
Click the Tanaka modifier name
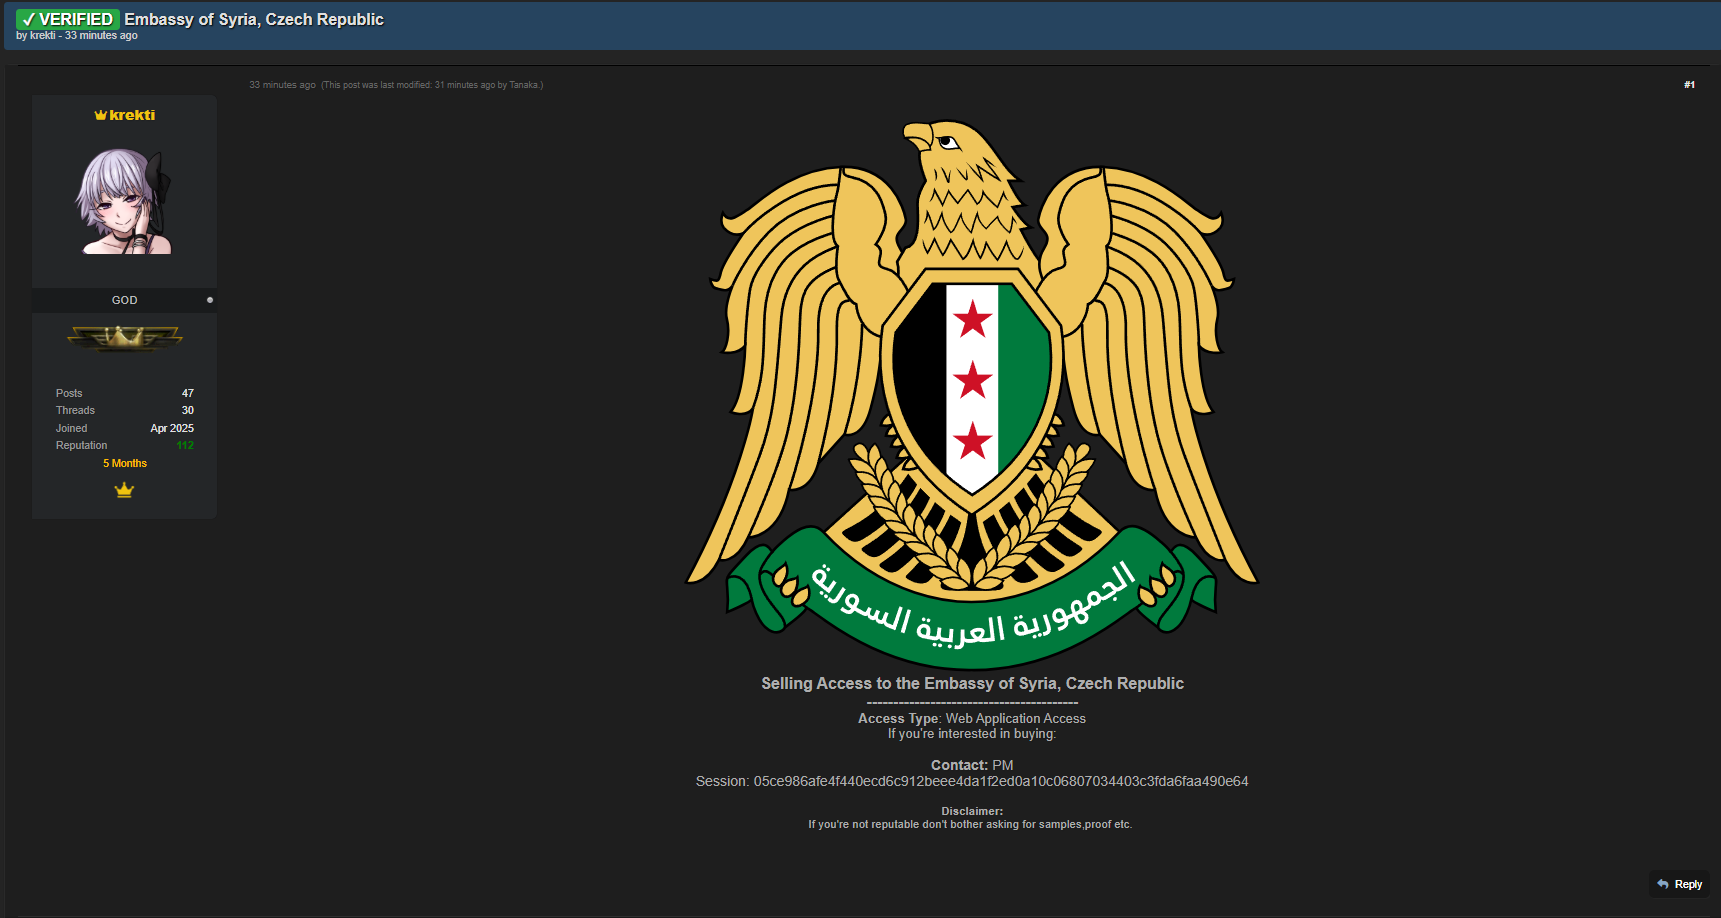[x=523, y=85]
